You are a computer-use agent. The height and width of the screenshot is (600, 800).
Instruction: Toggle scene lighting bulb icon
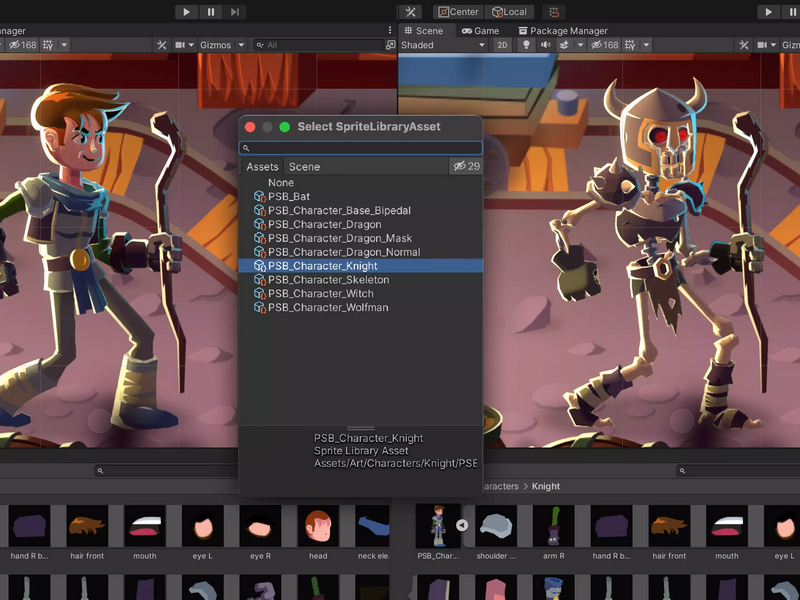coord(527,45)
